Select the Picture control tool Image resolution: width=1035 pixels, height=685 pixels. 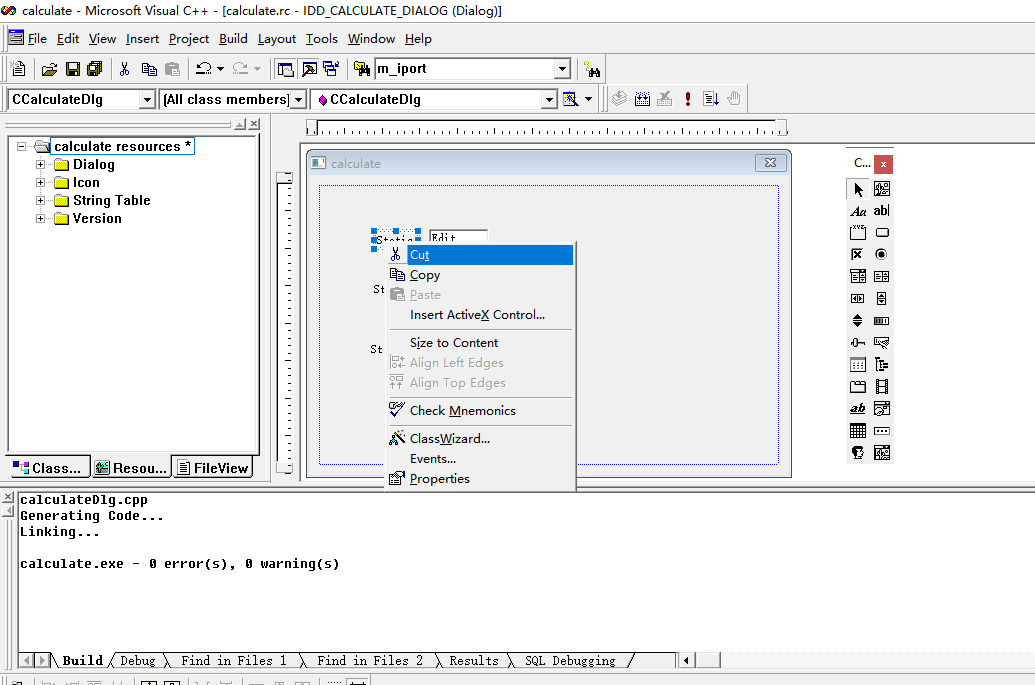coord(882,188)
